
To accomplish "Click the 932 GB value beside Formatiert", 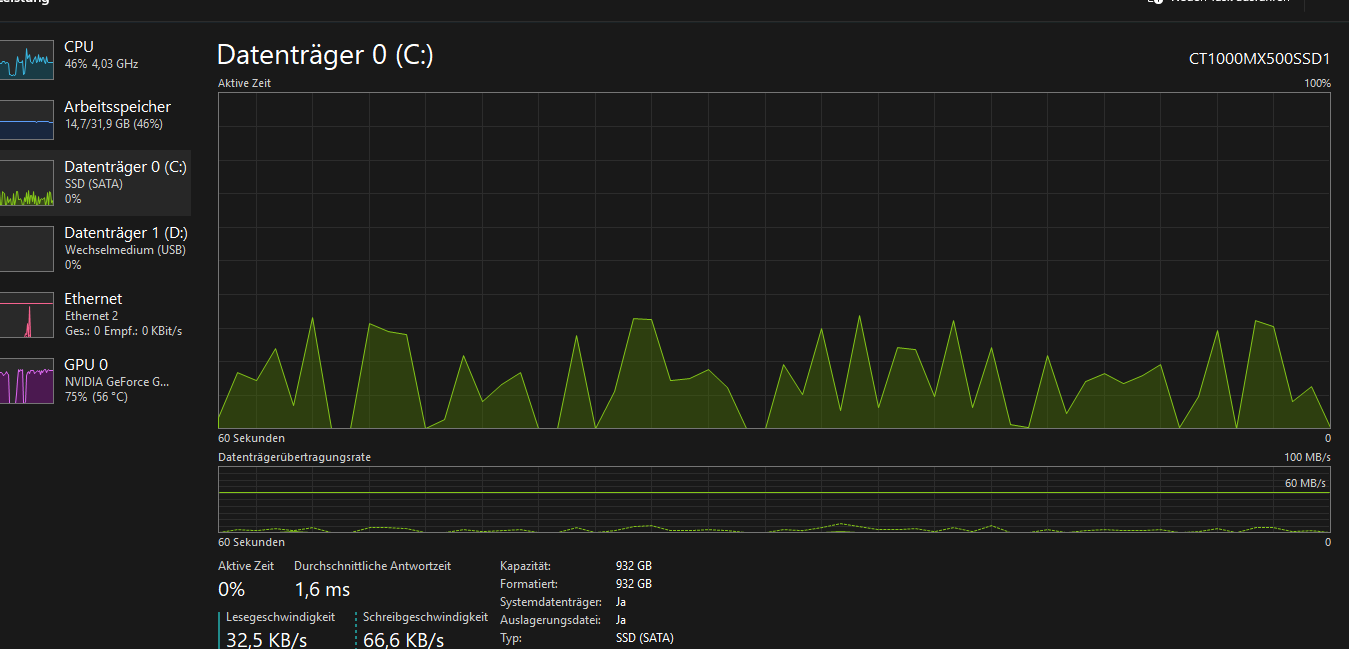I will coord(634,584).
